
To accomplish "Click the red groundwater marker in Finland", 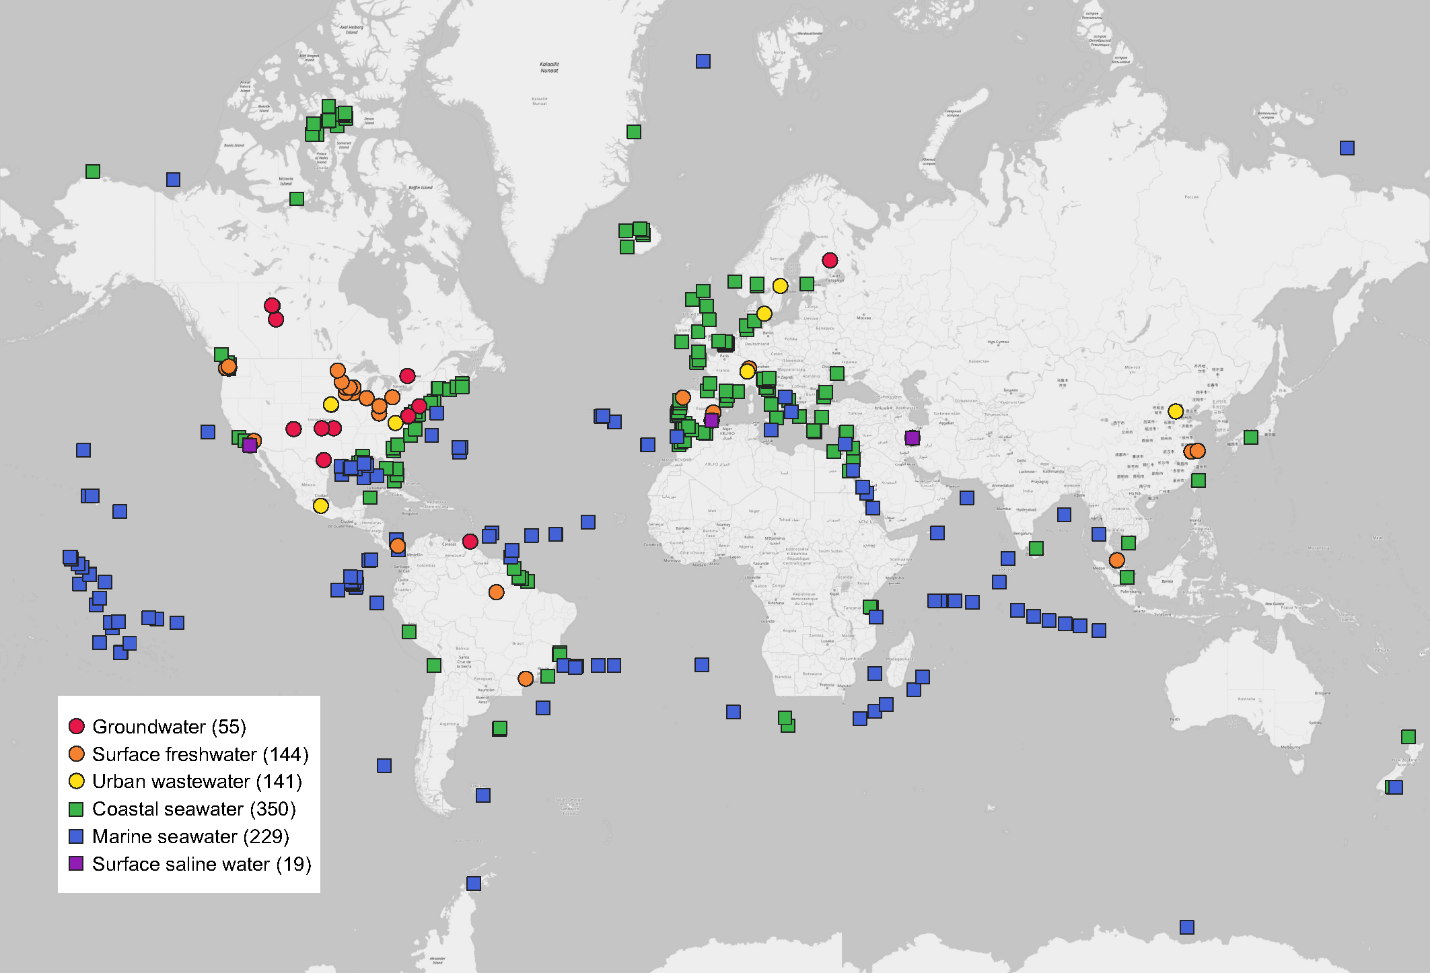I will [829, 260].
